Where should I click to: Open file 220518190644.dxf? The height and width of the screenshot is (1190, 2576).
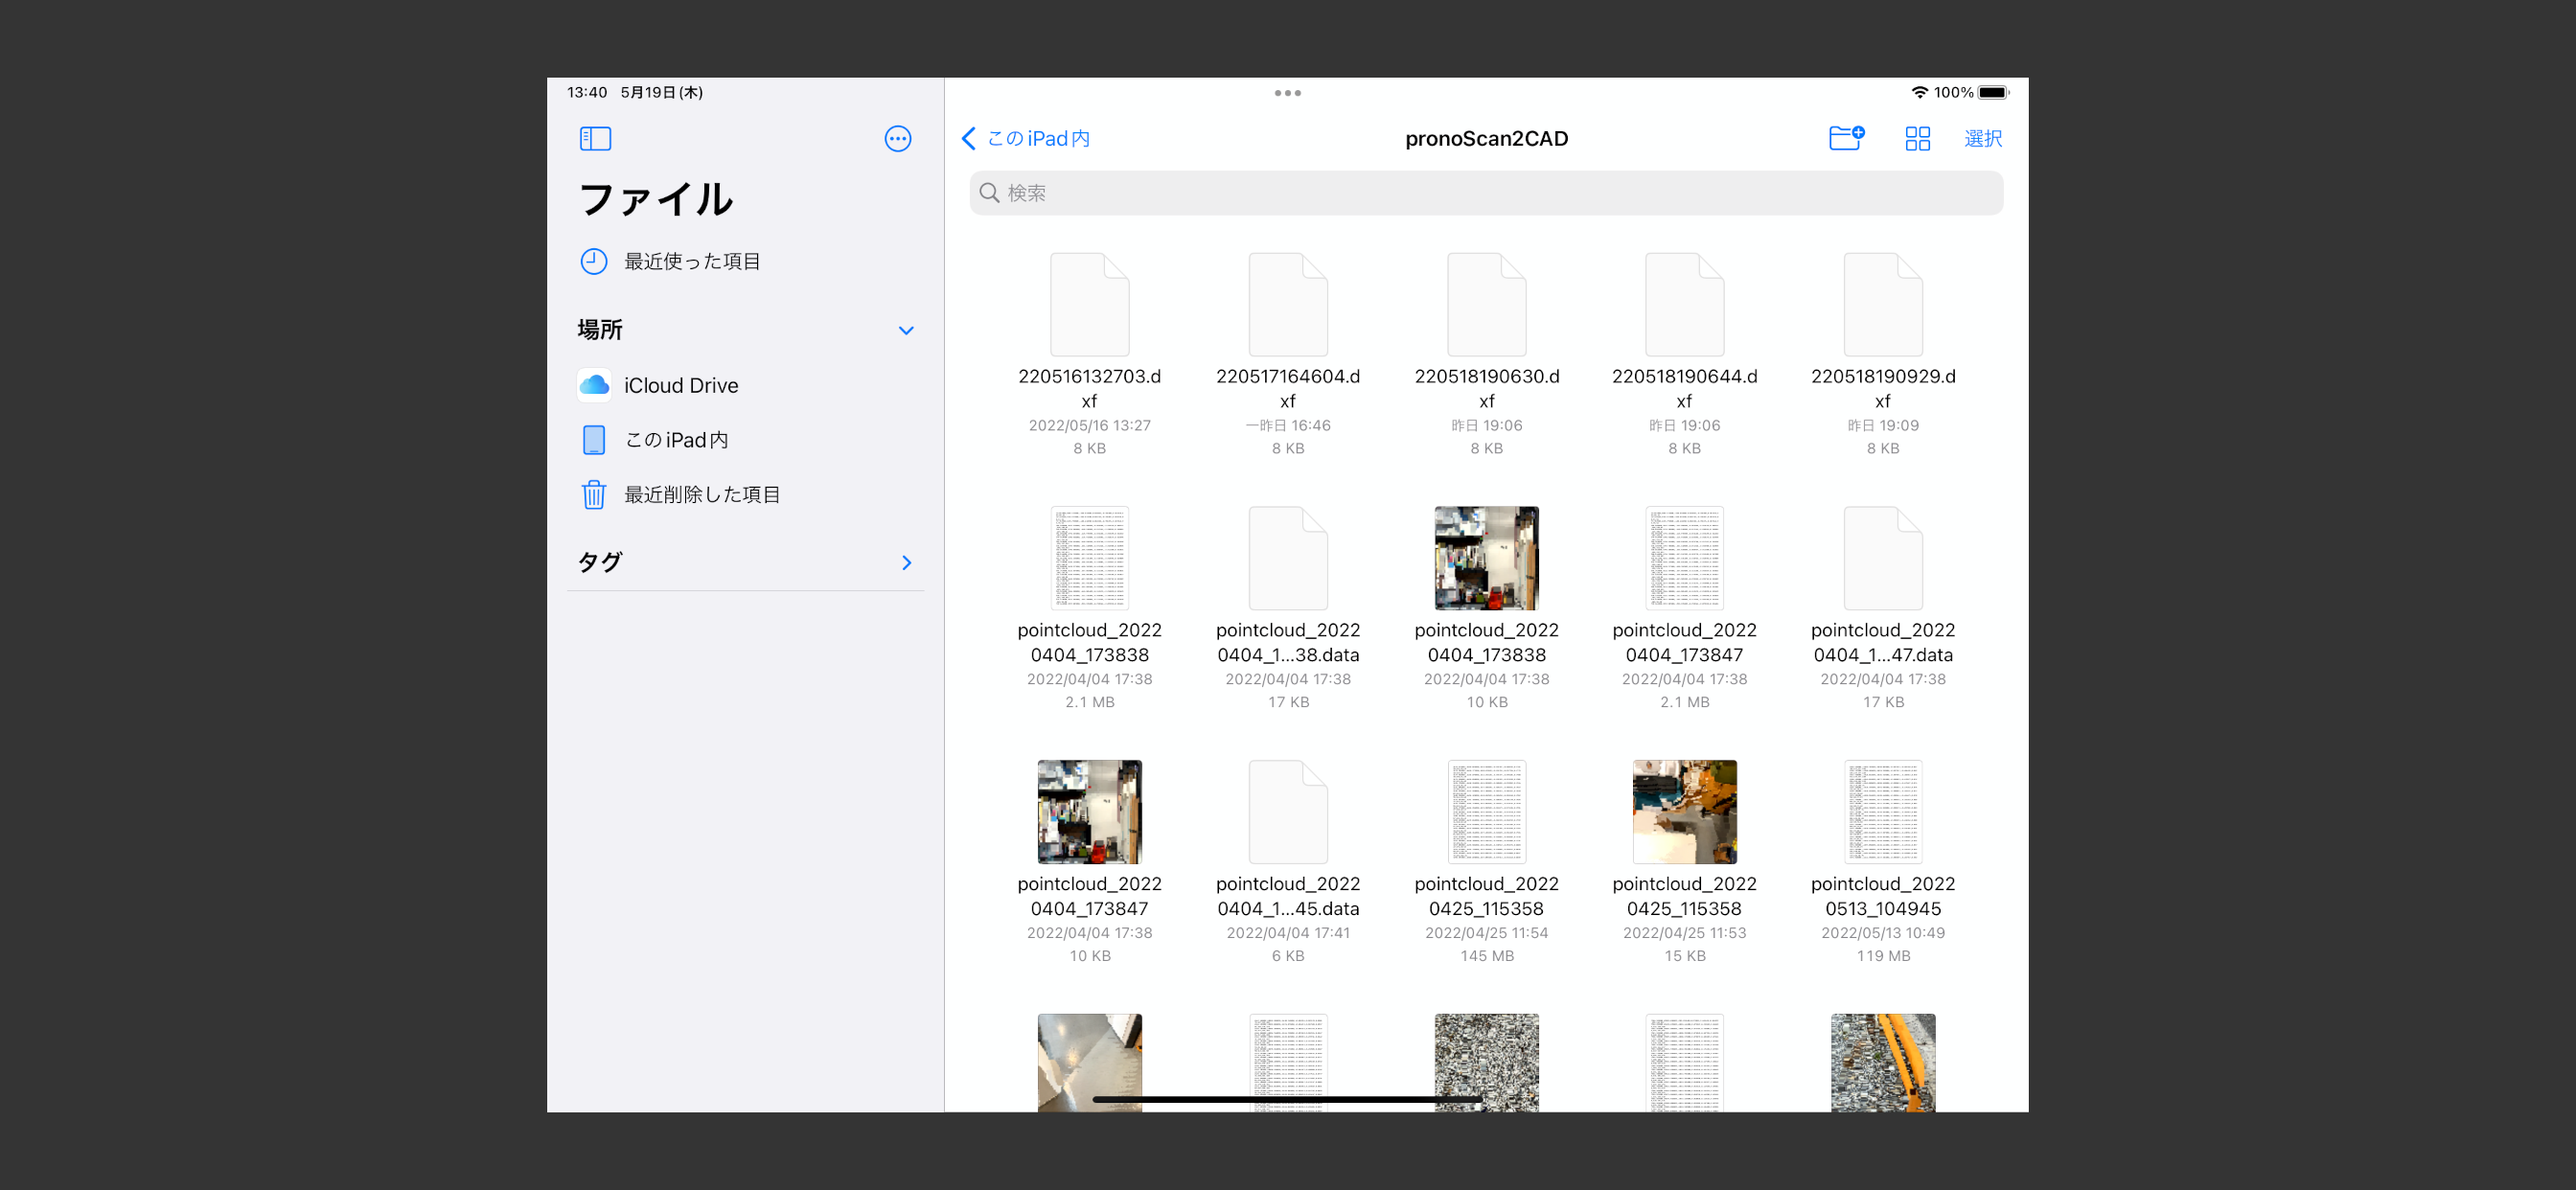coord(1684,355)
